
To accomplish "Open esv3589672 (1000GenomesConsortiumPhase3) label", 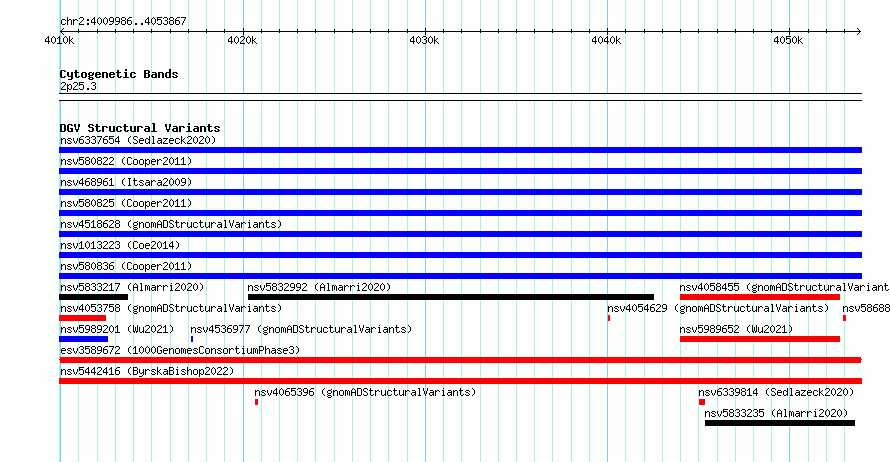I will [180, 350].
